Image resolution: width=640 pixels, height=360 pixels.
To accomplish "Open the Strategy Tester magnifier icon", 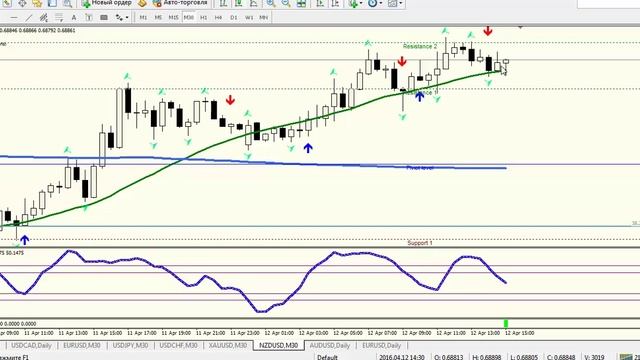I will [67, 3].
